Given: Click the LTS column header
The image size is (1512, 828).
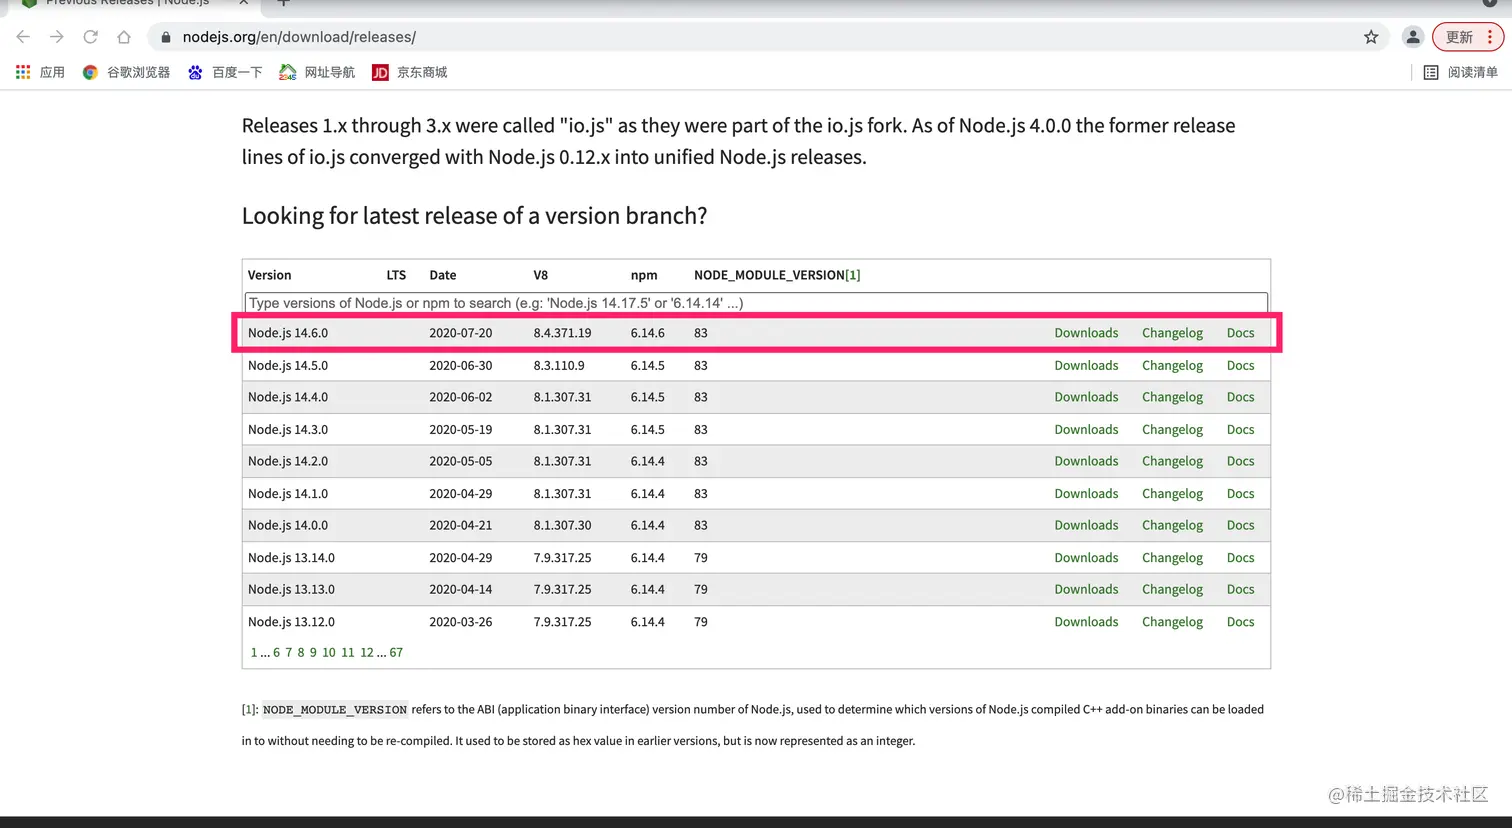Looking at the screenshot, I should (396, 275).
